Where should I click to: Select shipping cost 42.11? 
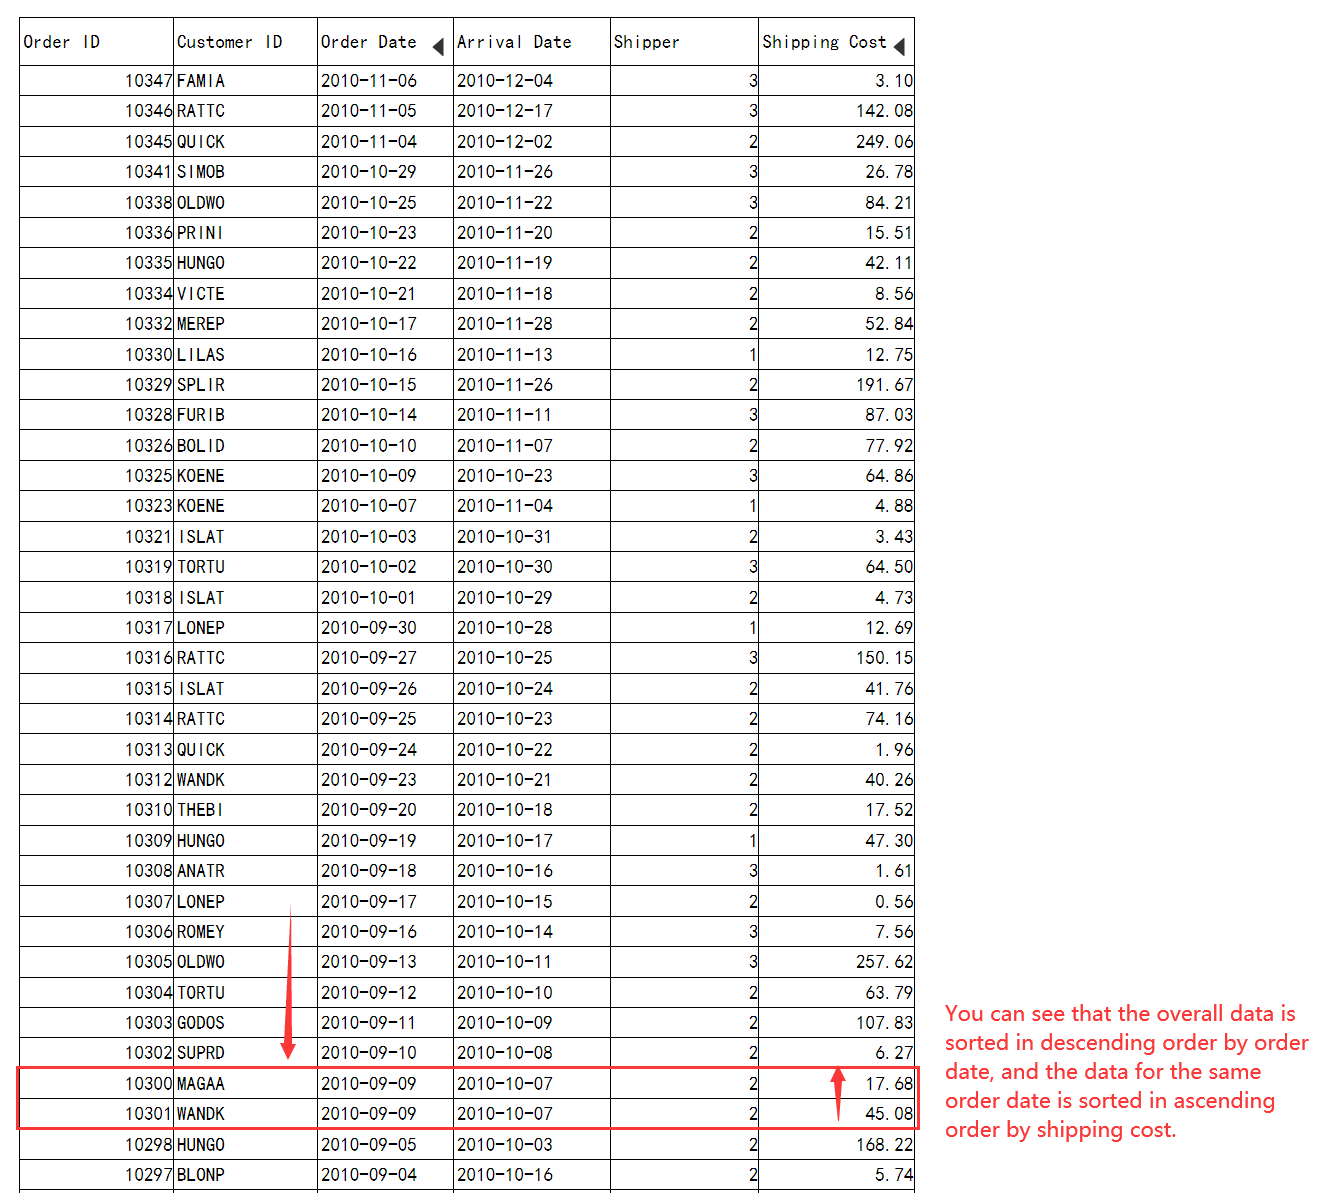coord(837,263)
